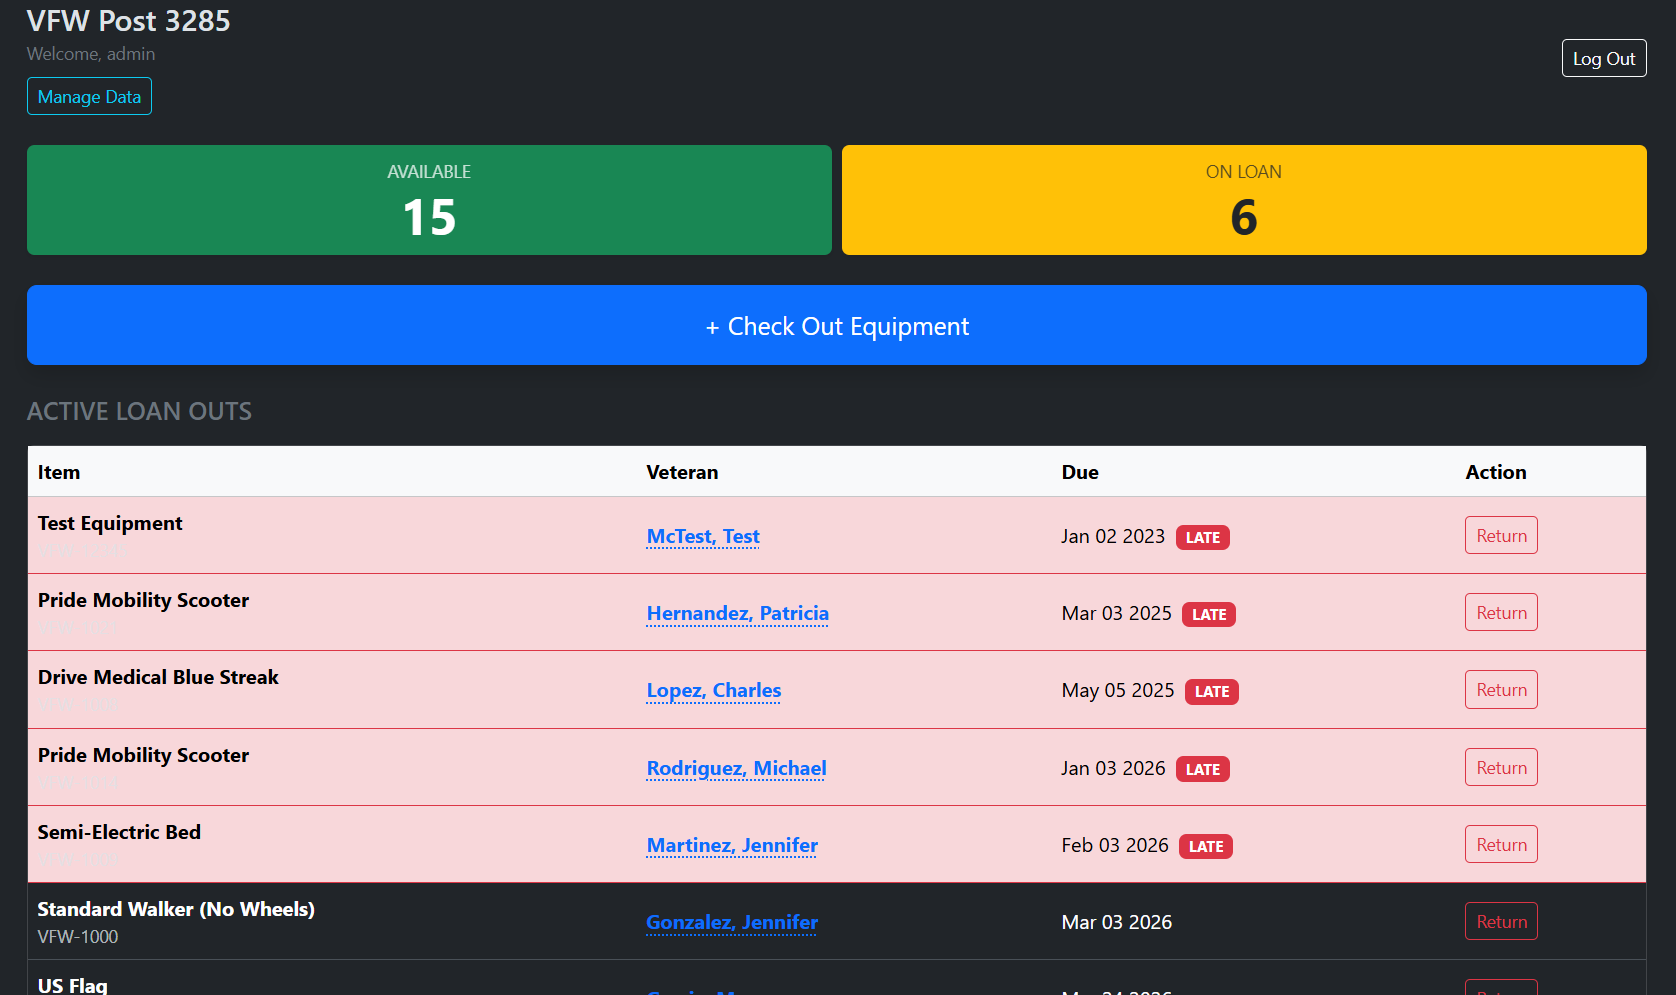Open veteran profile for Hernandez, Patricia

737,613
